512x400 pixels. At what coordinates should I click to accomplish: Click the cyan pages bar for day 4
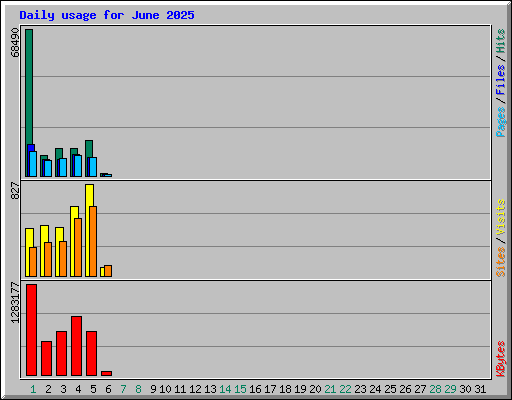click(78, 166)
